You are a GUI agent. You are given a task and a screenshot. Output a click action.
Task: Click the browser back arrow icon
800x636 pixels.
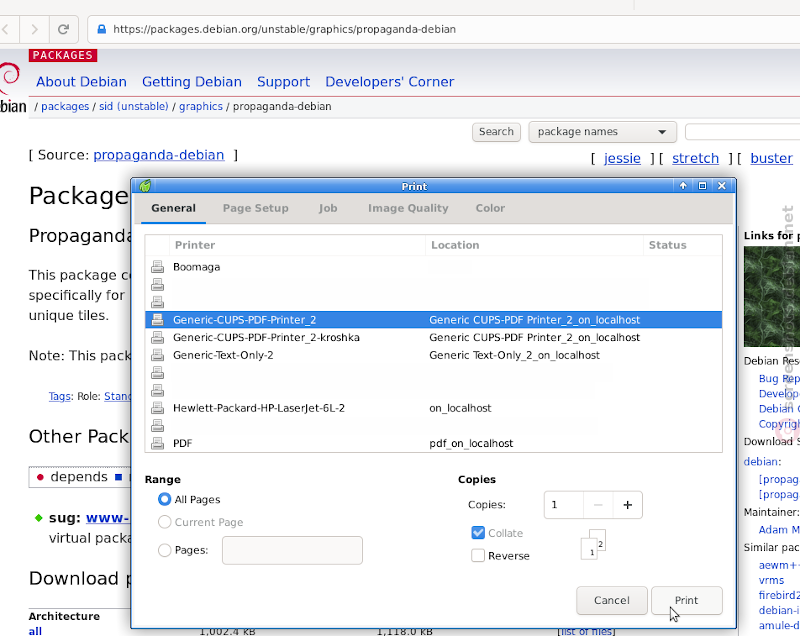pyautogui.click(x=5, y=29)
